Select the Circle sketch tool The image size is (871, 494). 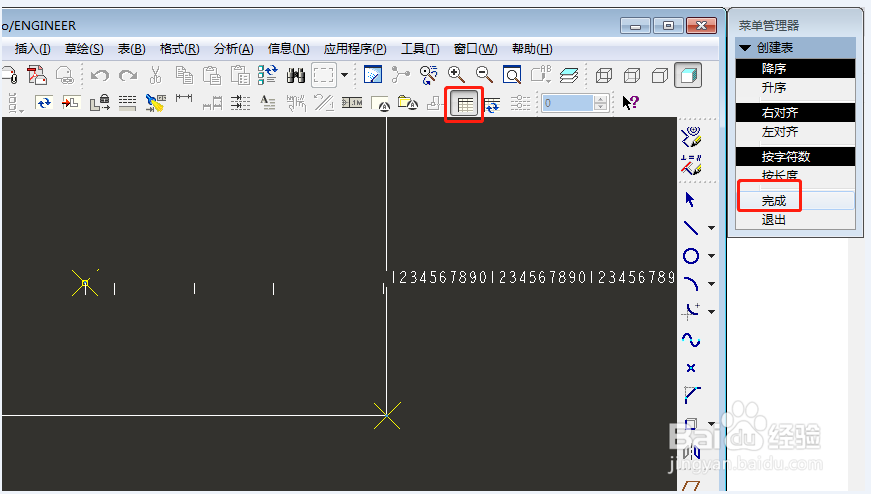tap(690, 256)
